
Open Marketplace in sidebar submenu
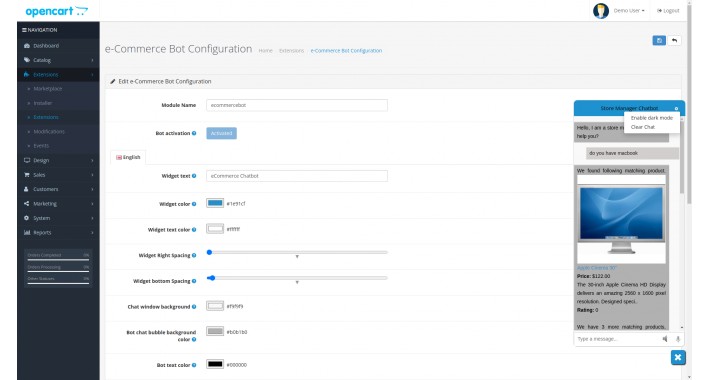pos(48,89)
